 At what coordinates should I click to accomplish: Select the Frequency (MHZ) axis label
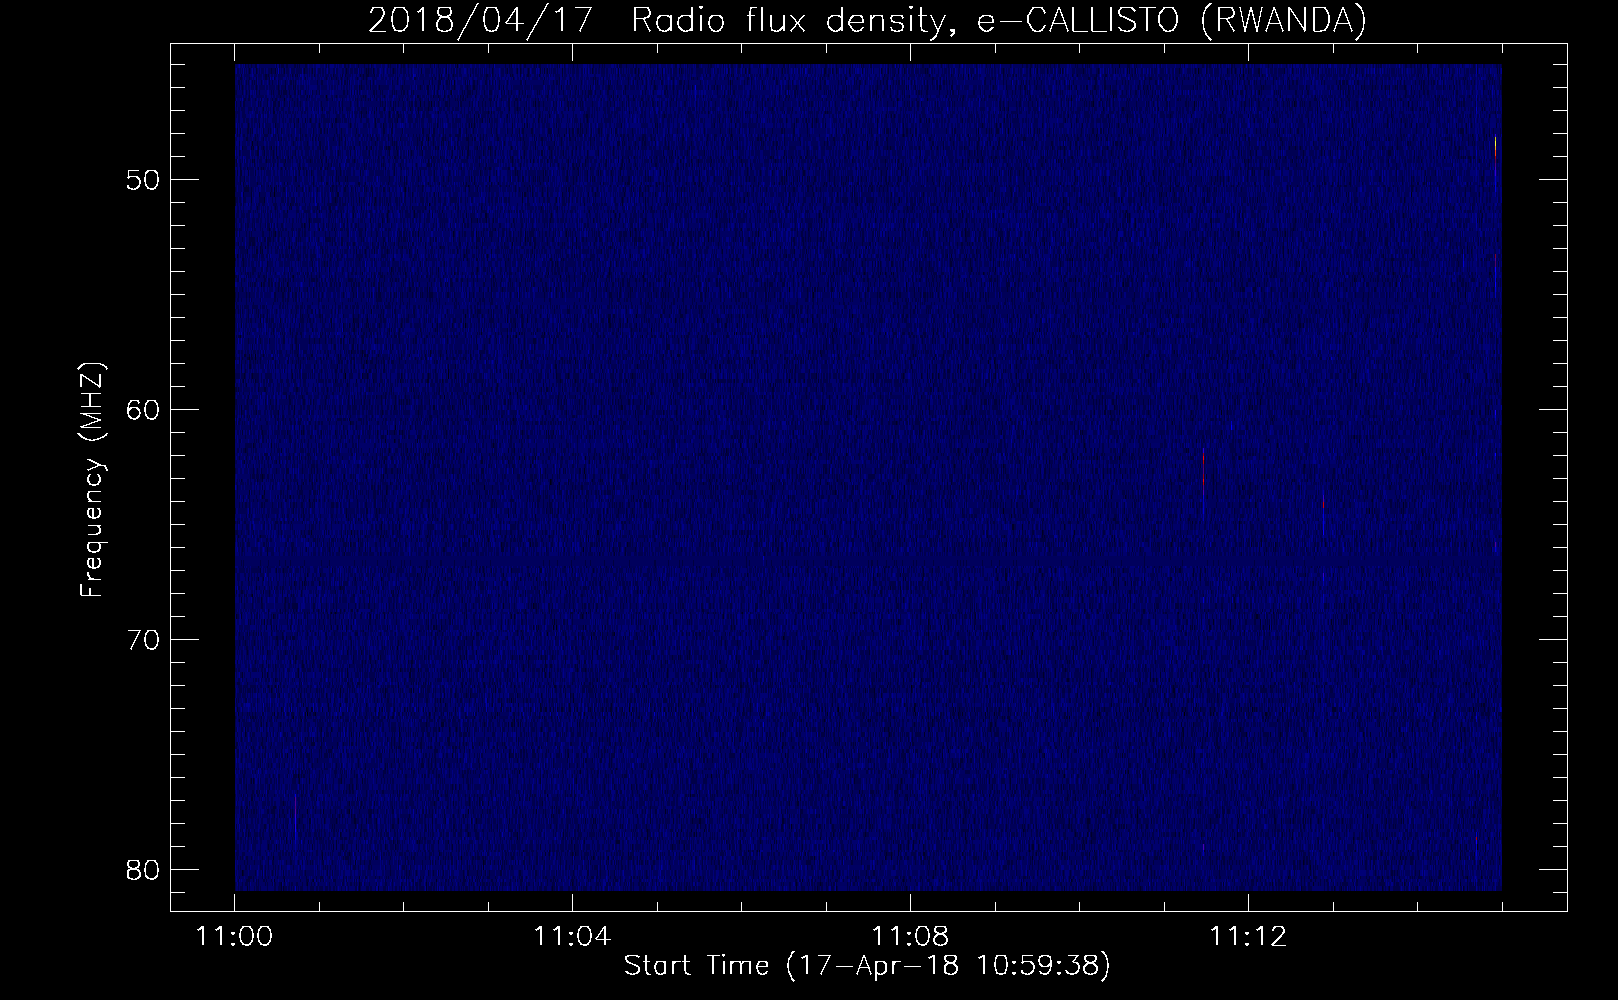point(92,481)
